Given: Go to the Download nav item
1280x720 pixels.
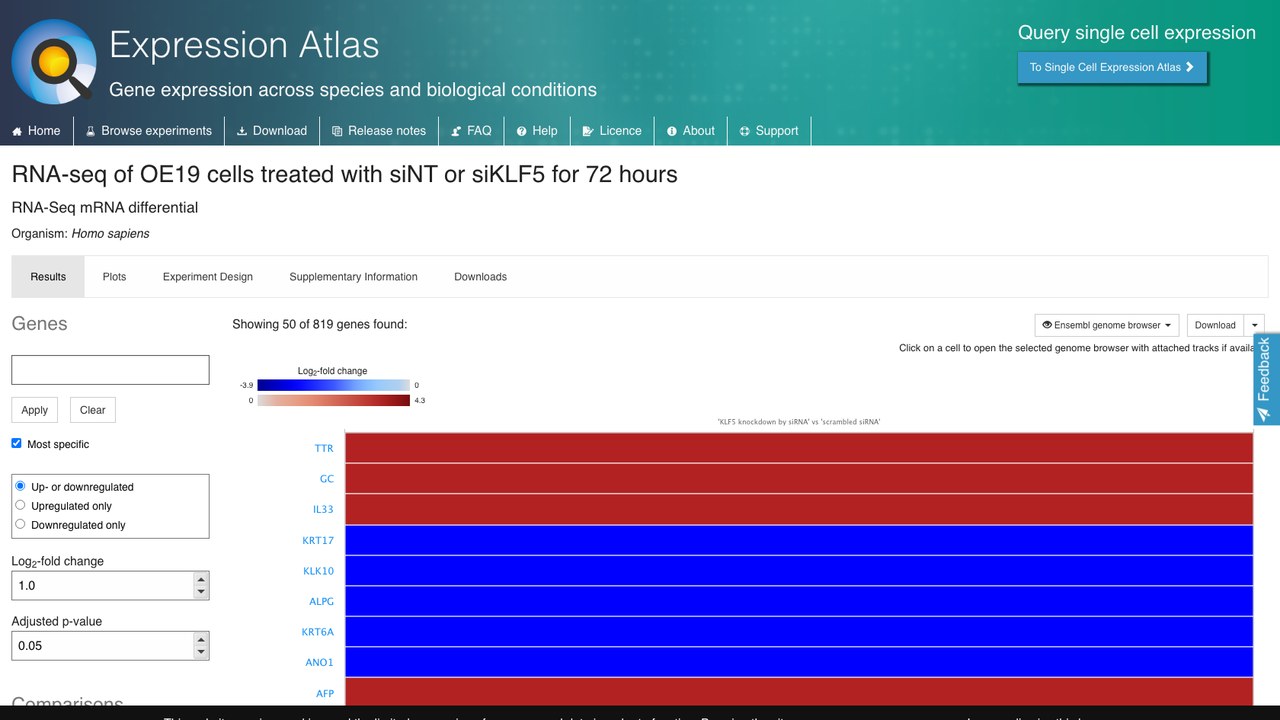Looking at the screenshot, I should tap(272, 131).
